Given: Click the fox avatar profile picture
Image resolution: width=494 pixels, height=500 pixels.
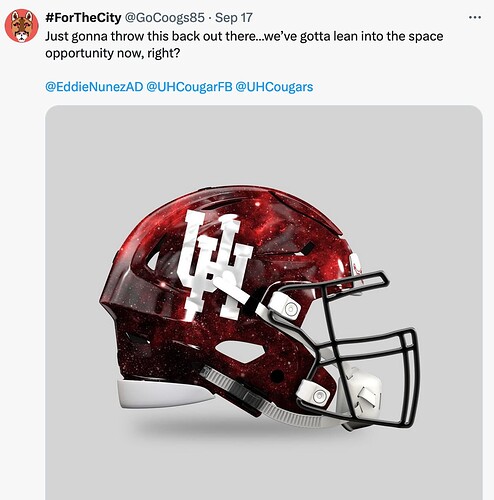Looking at the screenshot, I should pyautogui.click(x=22, y=26).
